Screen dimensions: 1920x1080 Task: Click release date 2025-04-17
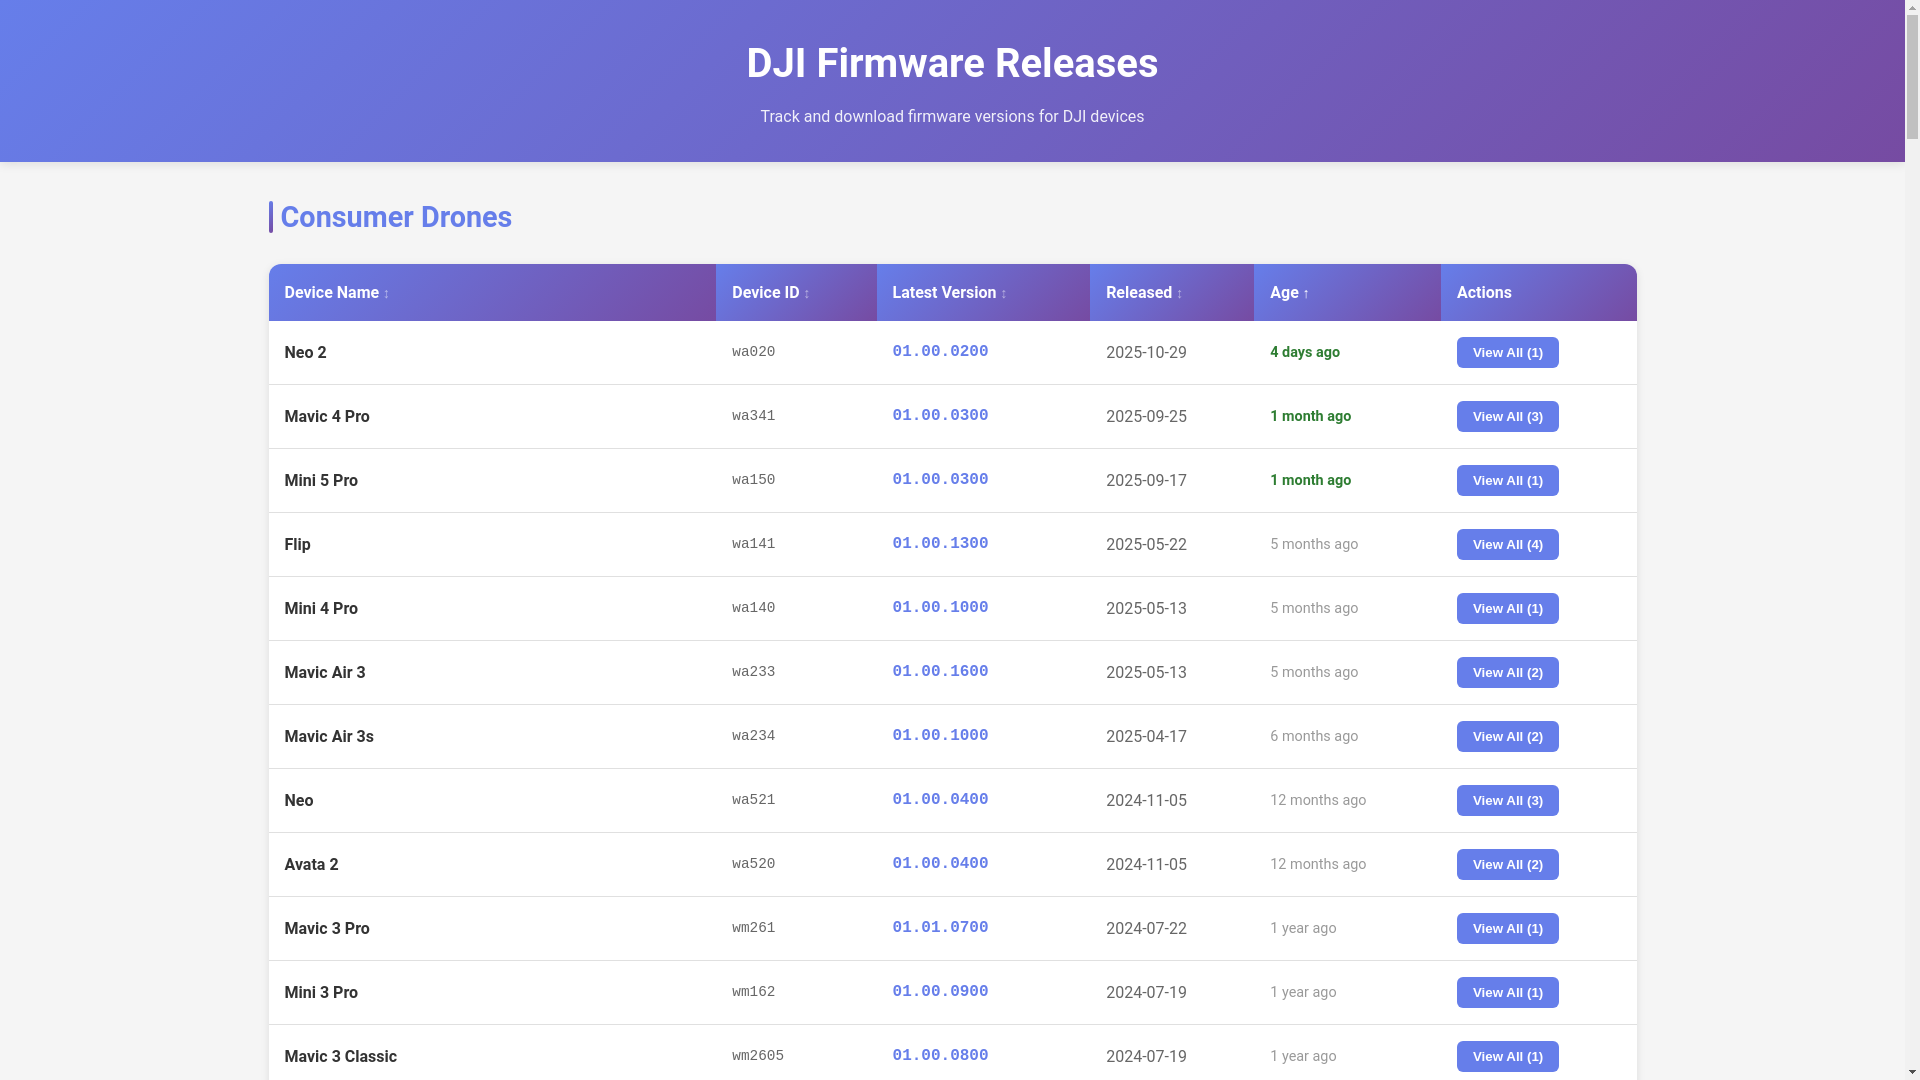pos(1146,737)
